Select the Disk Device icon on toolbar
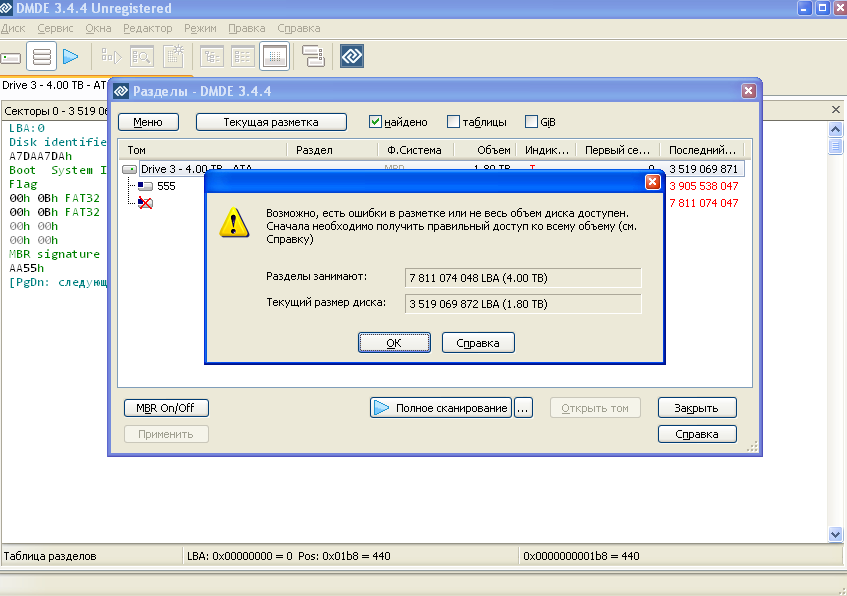The width and height of the screenshot is (847, 596). pyautogui.click(x=12, y=57)
